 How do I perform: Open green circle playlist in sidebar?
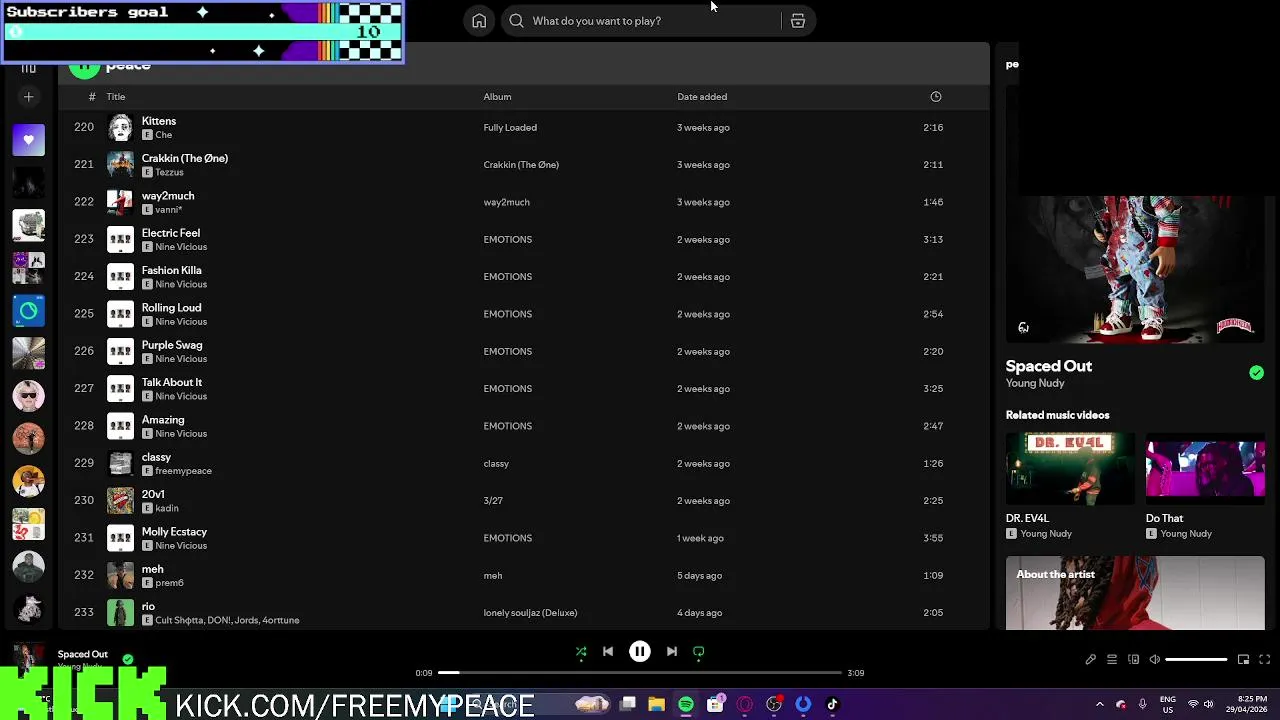(29, 311)
